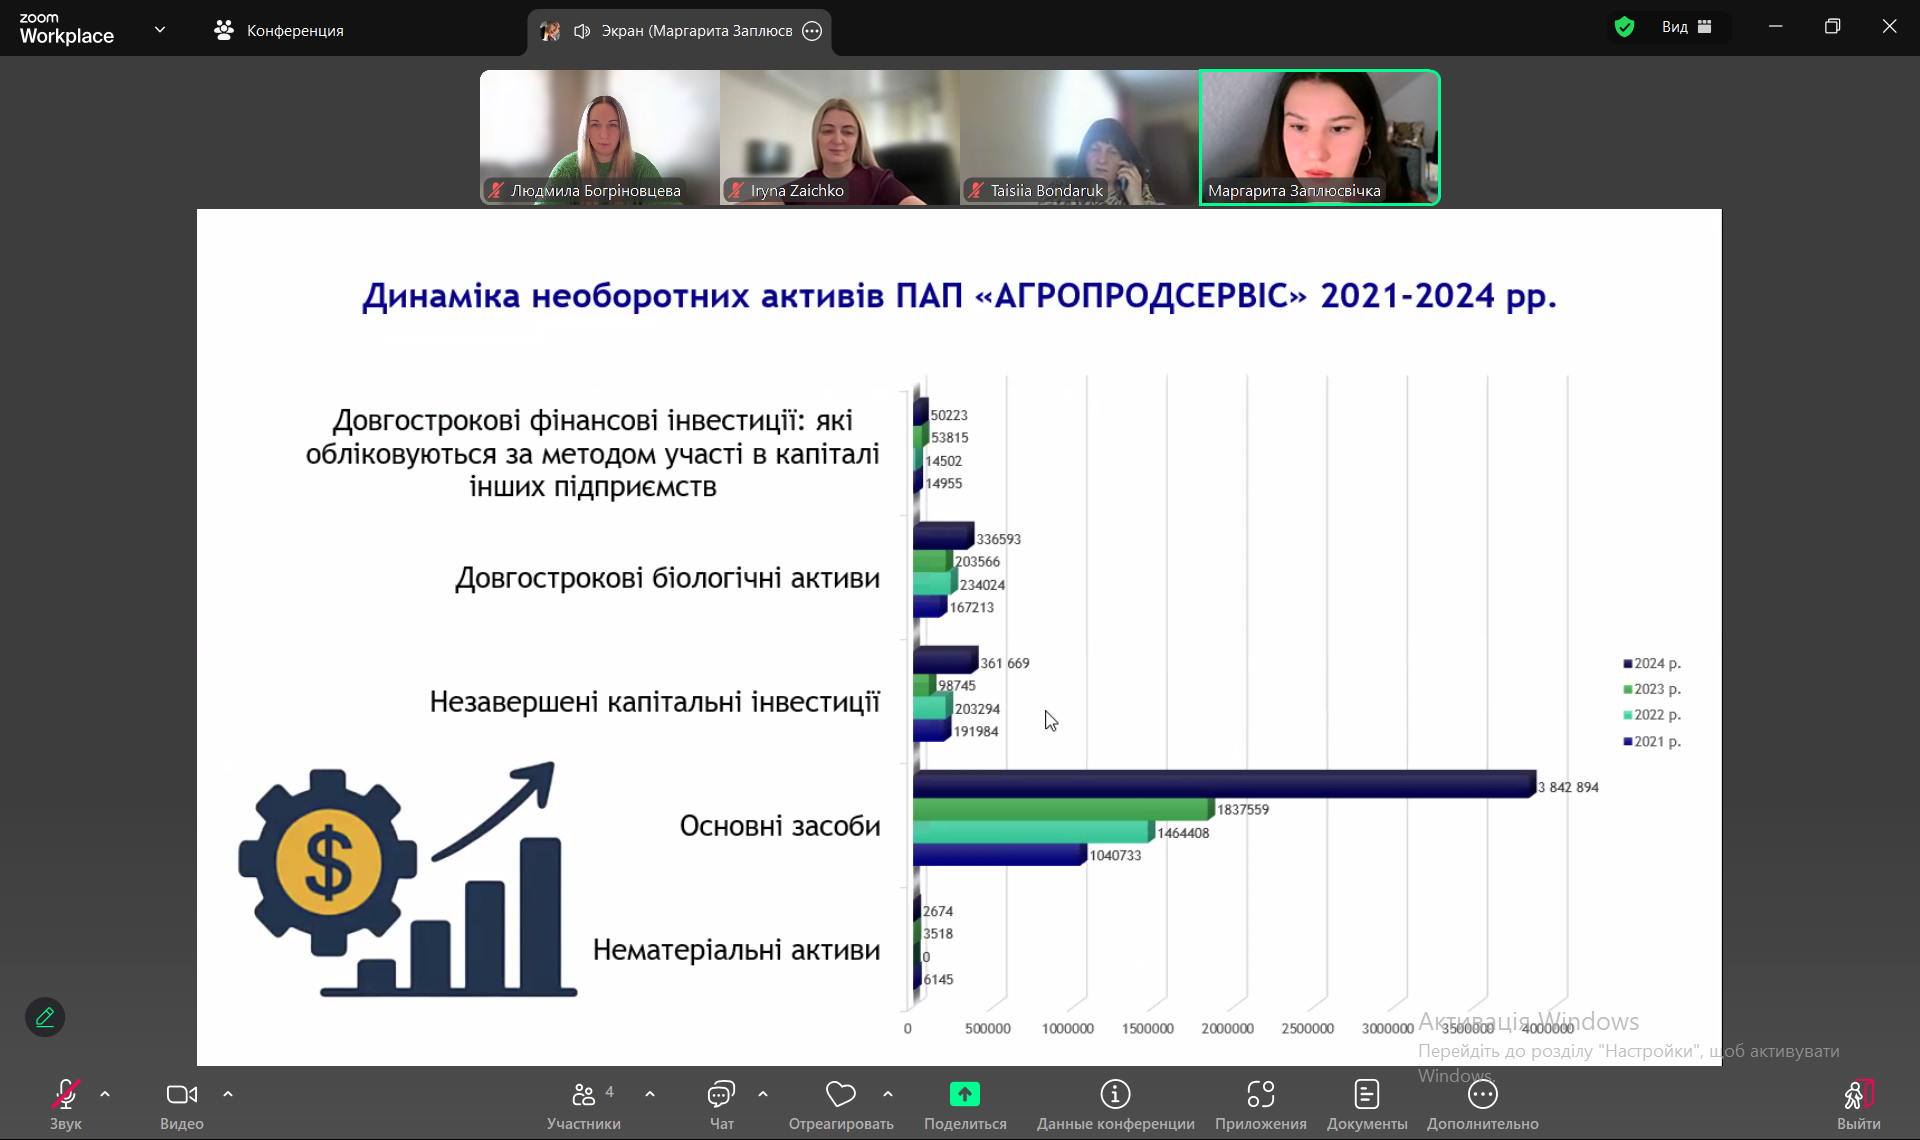Expand arrow next to Участники

coord(650,1094)
